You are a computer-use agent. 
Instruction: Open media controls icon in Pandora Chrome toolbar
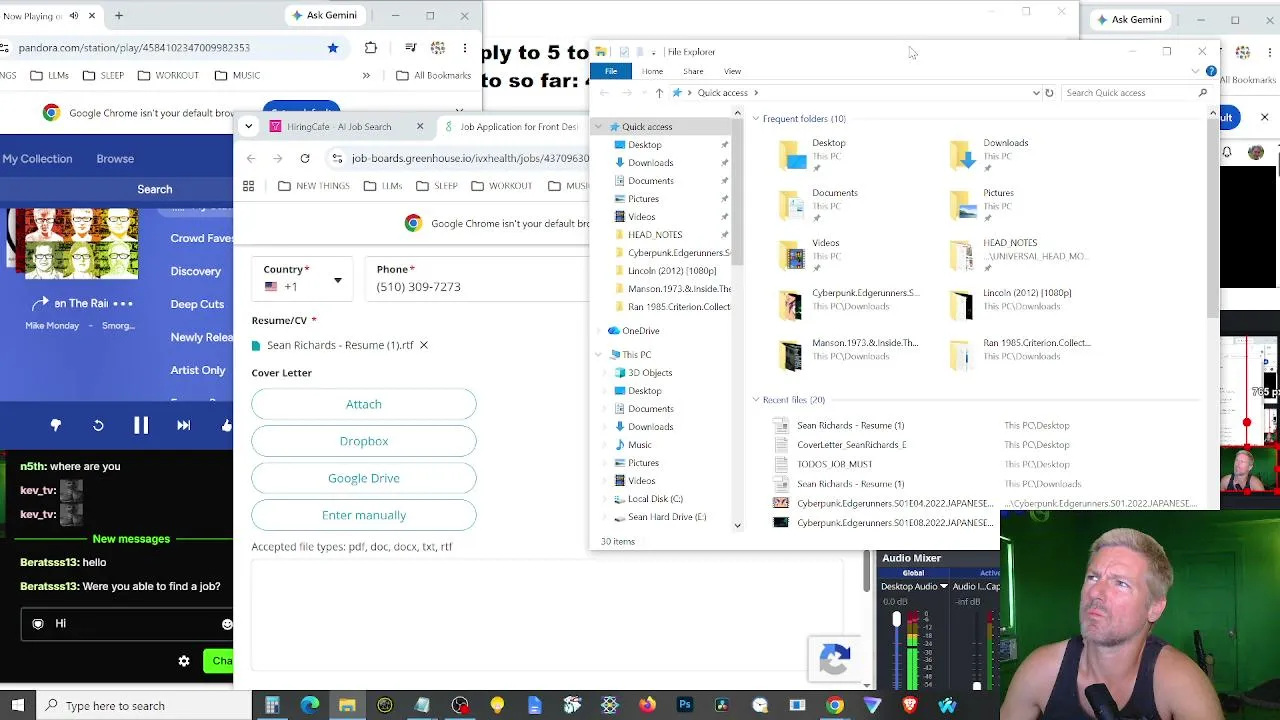point(410,47)
